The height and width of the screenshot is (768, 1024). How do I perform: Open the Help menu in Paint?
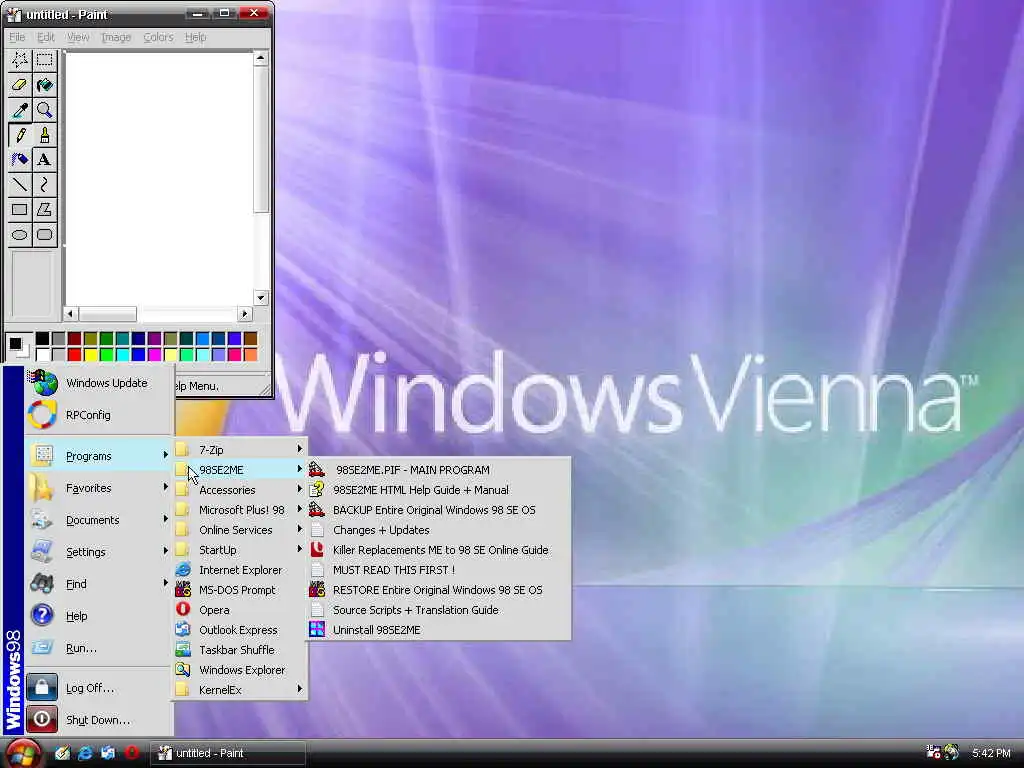pos(195,37)
